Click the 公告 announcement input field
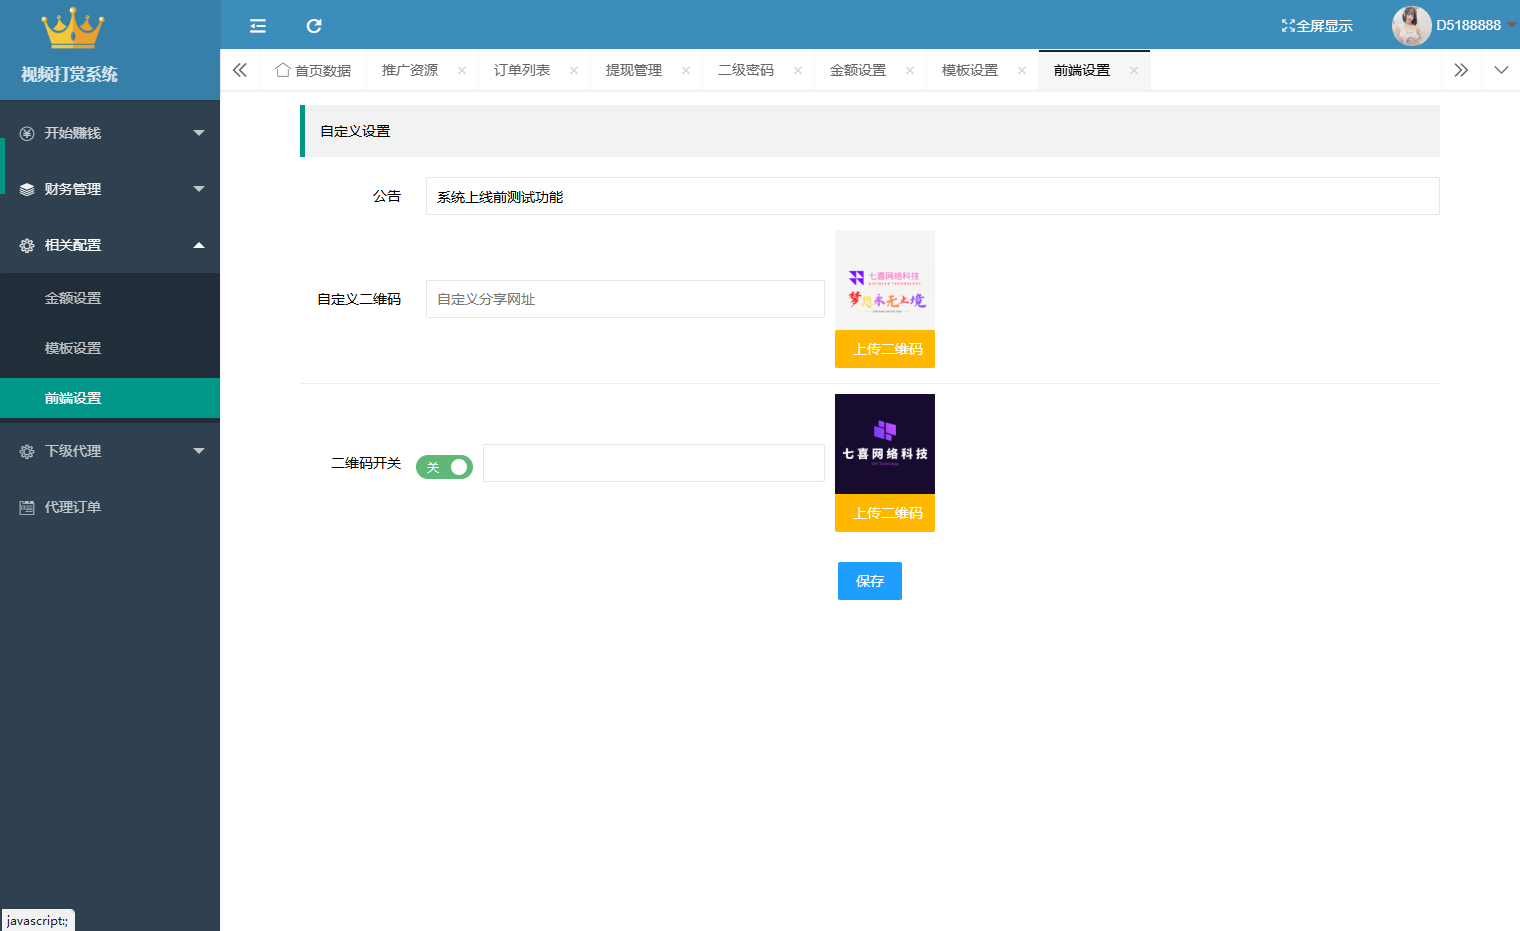This screenshot has width=1520, height=931. pos(932,196)
